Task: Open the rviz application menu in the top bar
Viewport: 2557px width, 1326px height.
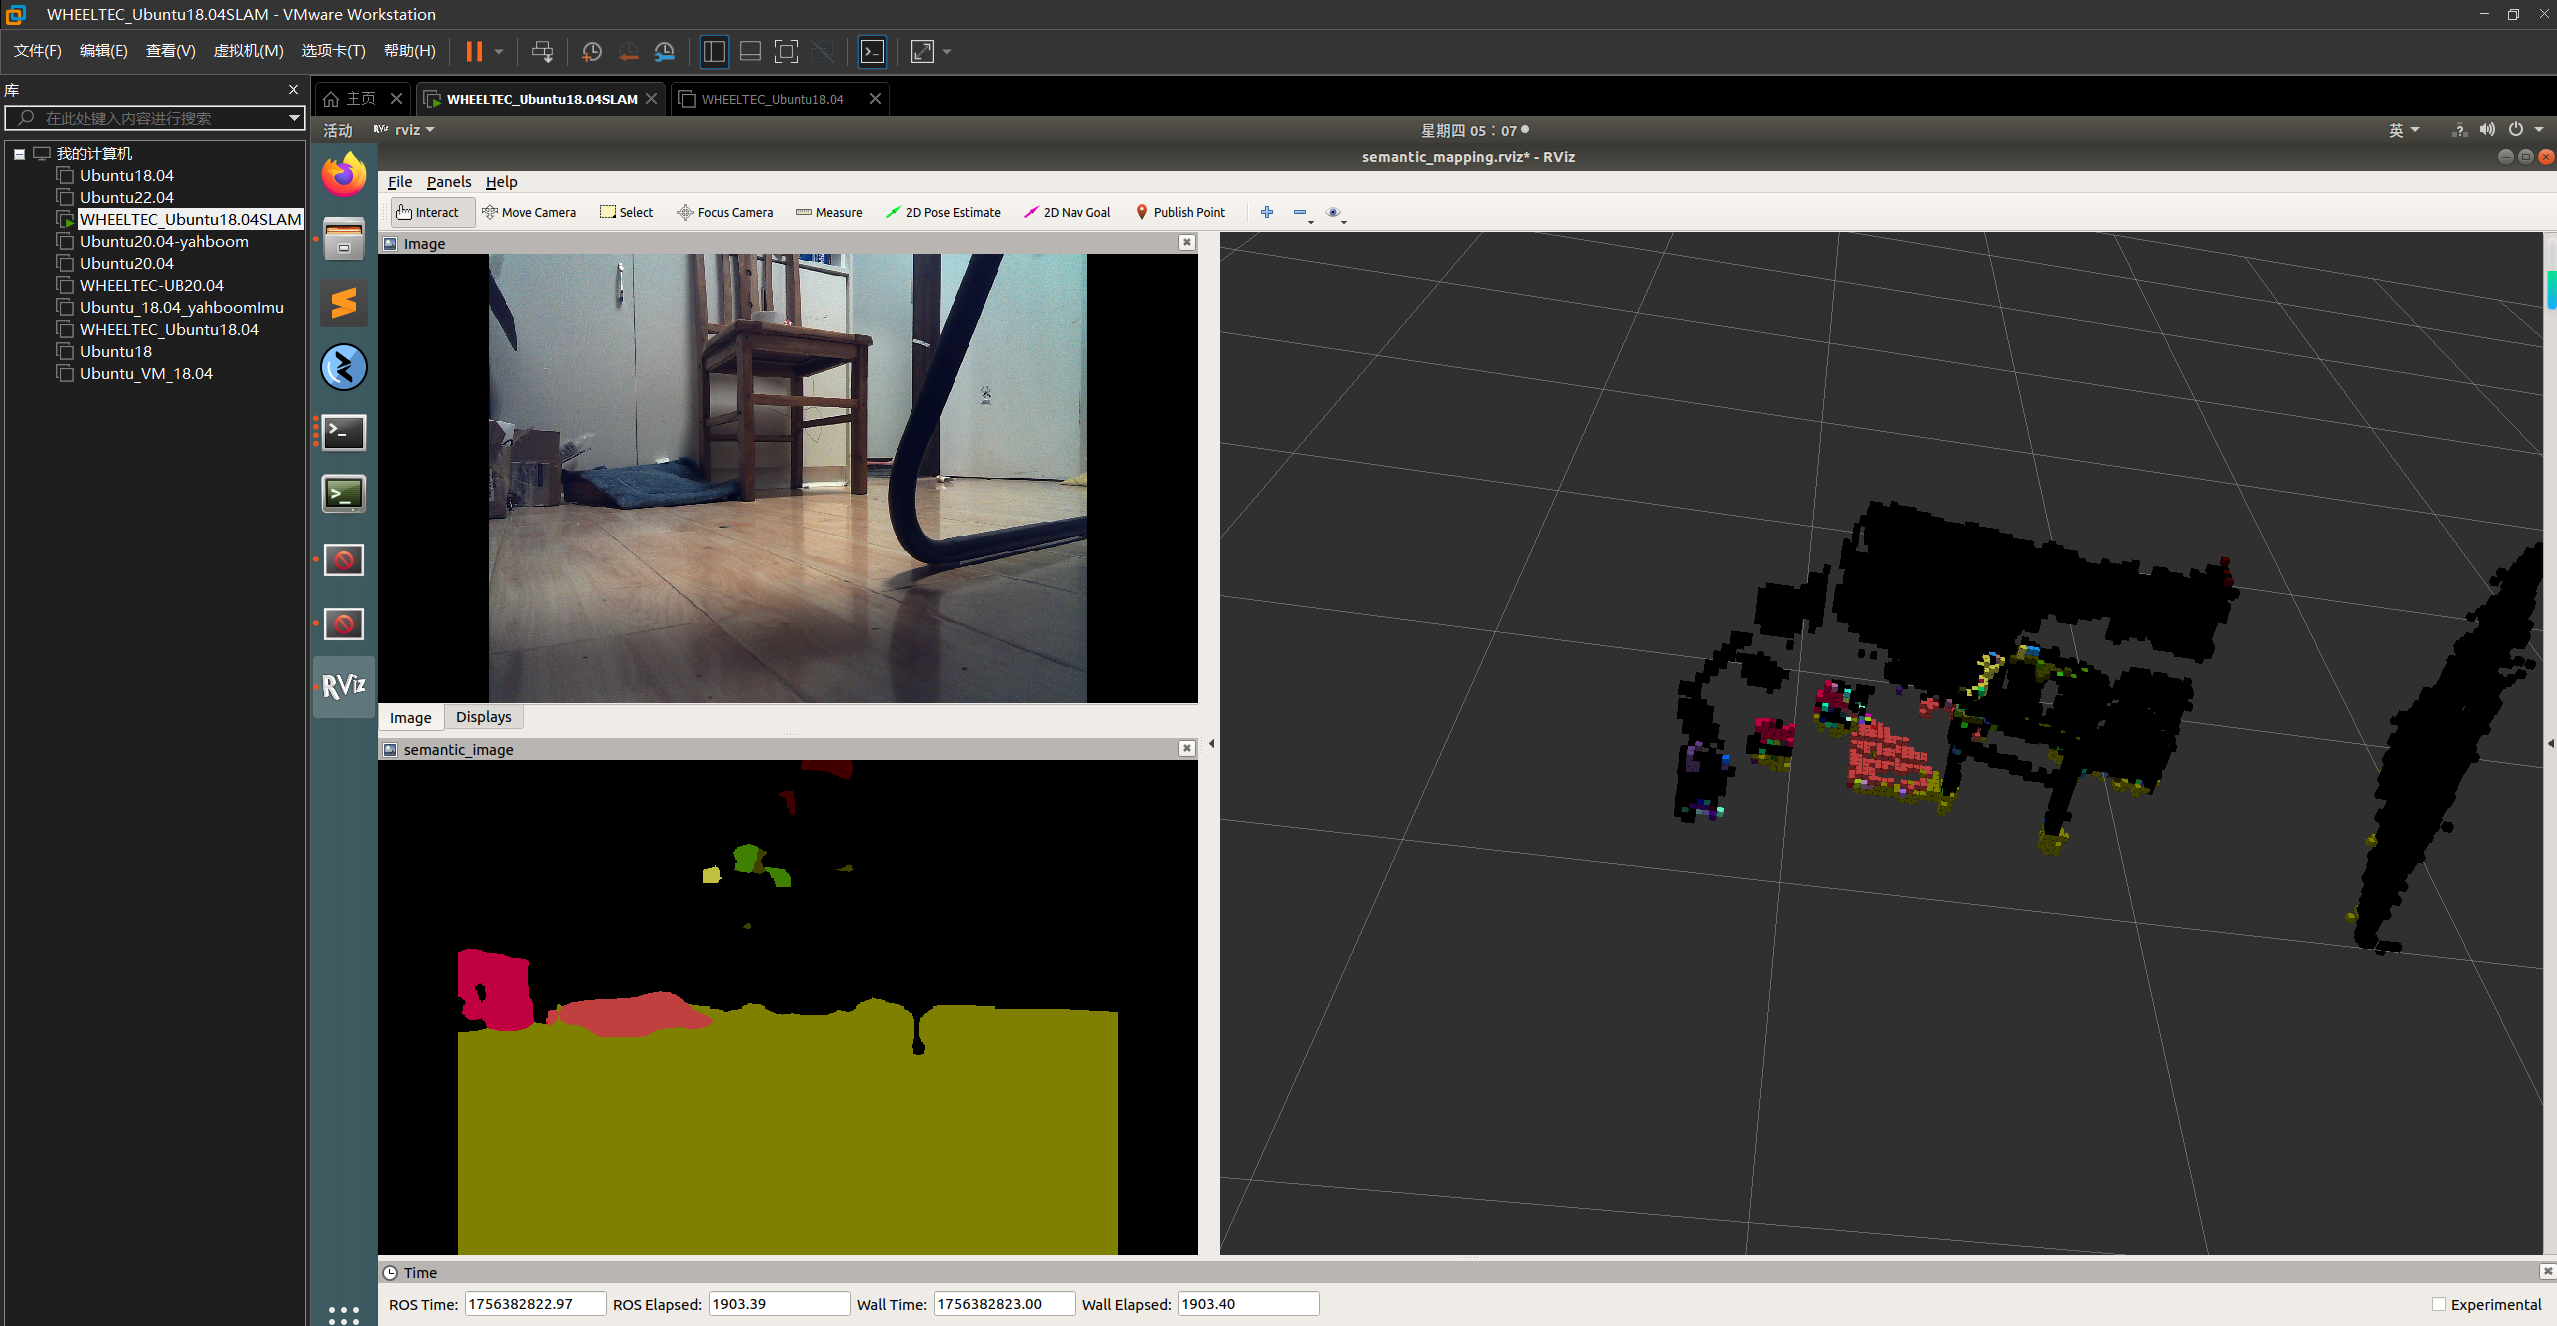Action: [404, 130]
